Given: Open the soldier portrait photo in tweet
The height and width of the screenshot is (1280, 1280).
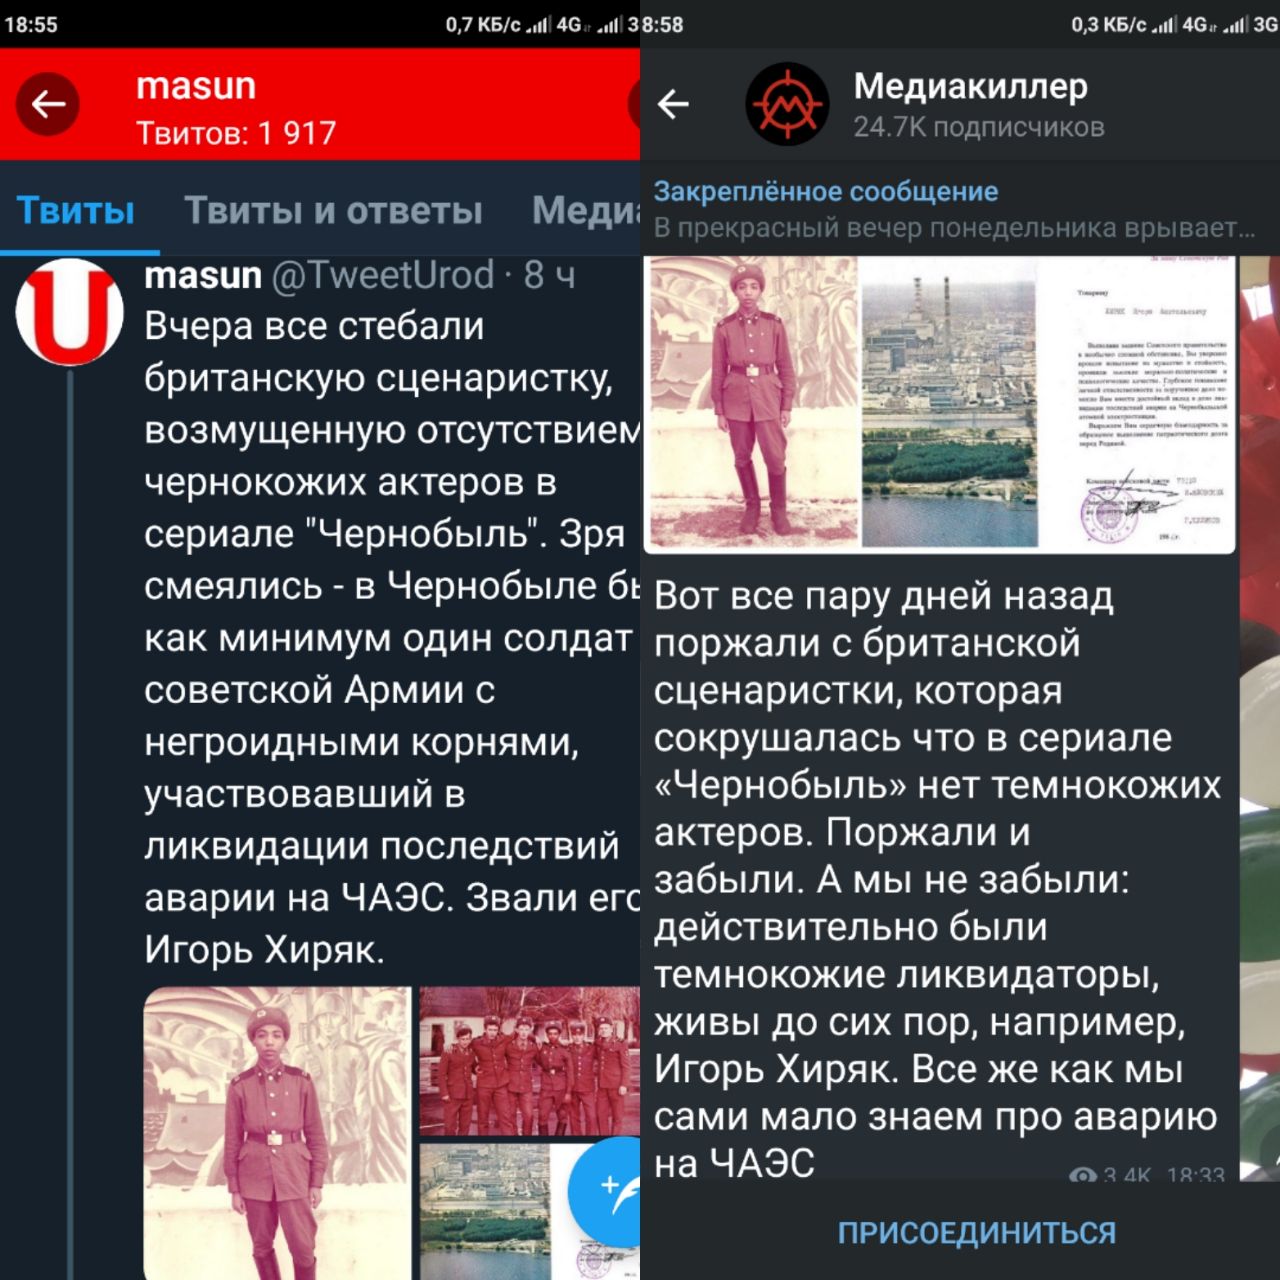Looking at the screenshot, I should pyautogui.click(x=277, y=1133).
